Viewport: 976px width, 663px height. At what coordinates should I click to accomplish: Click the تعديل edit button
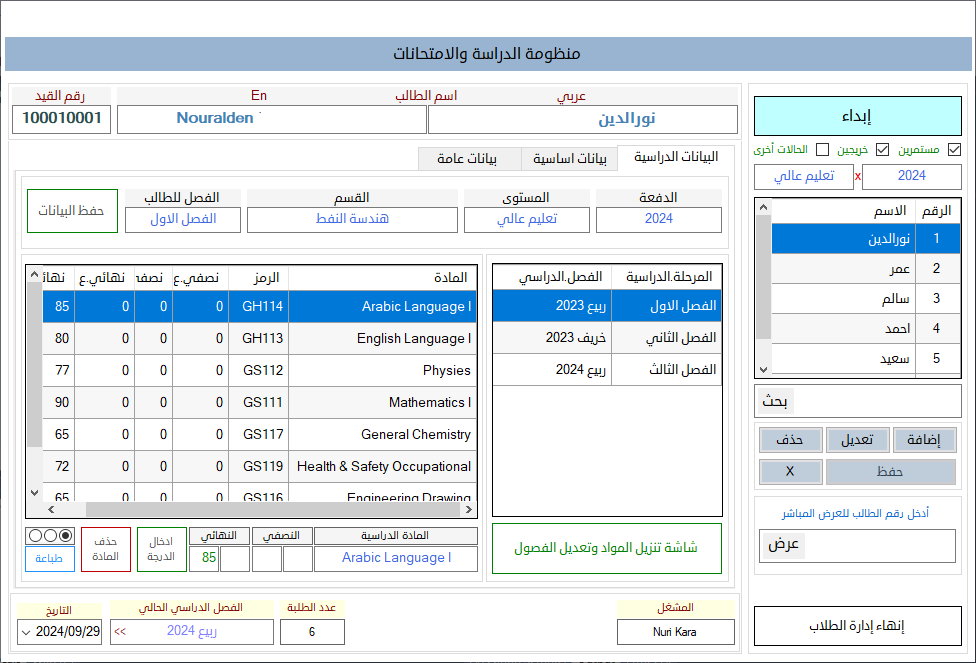857,440
